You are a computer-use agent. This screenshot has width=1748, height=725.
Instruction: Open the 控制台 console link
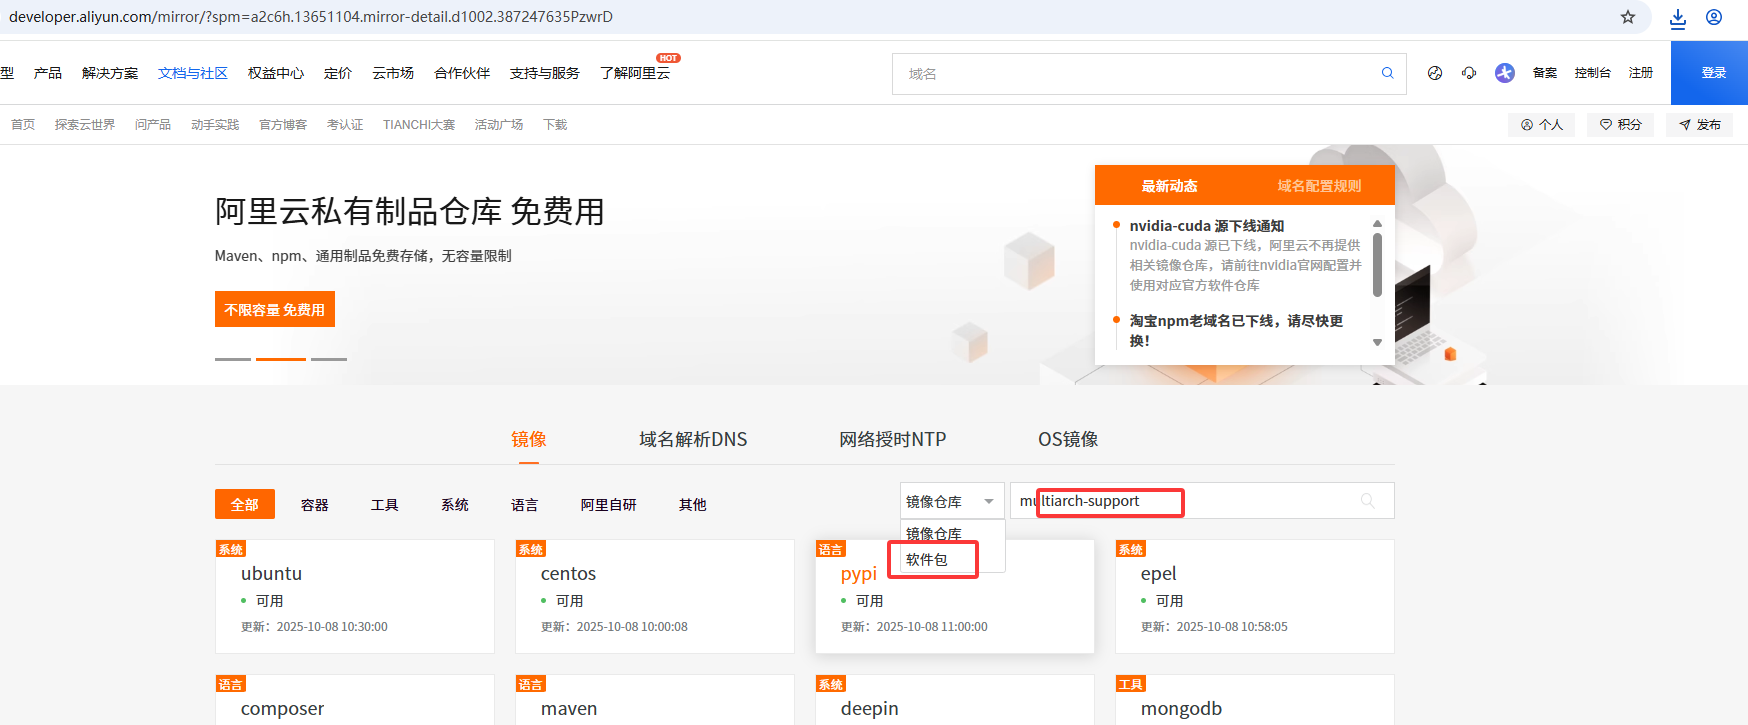coord(1592,73)
